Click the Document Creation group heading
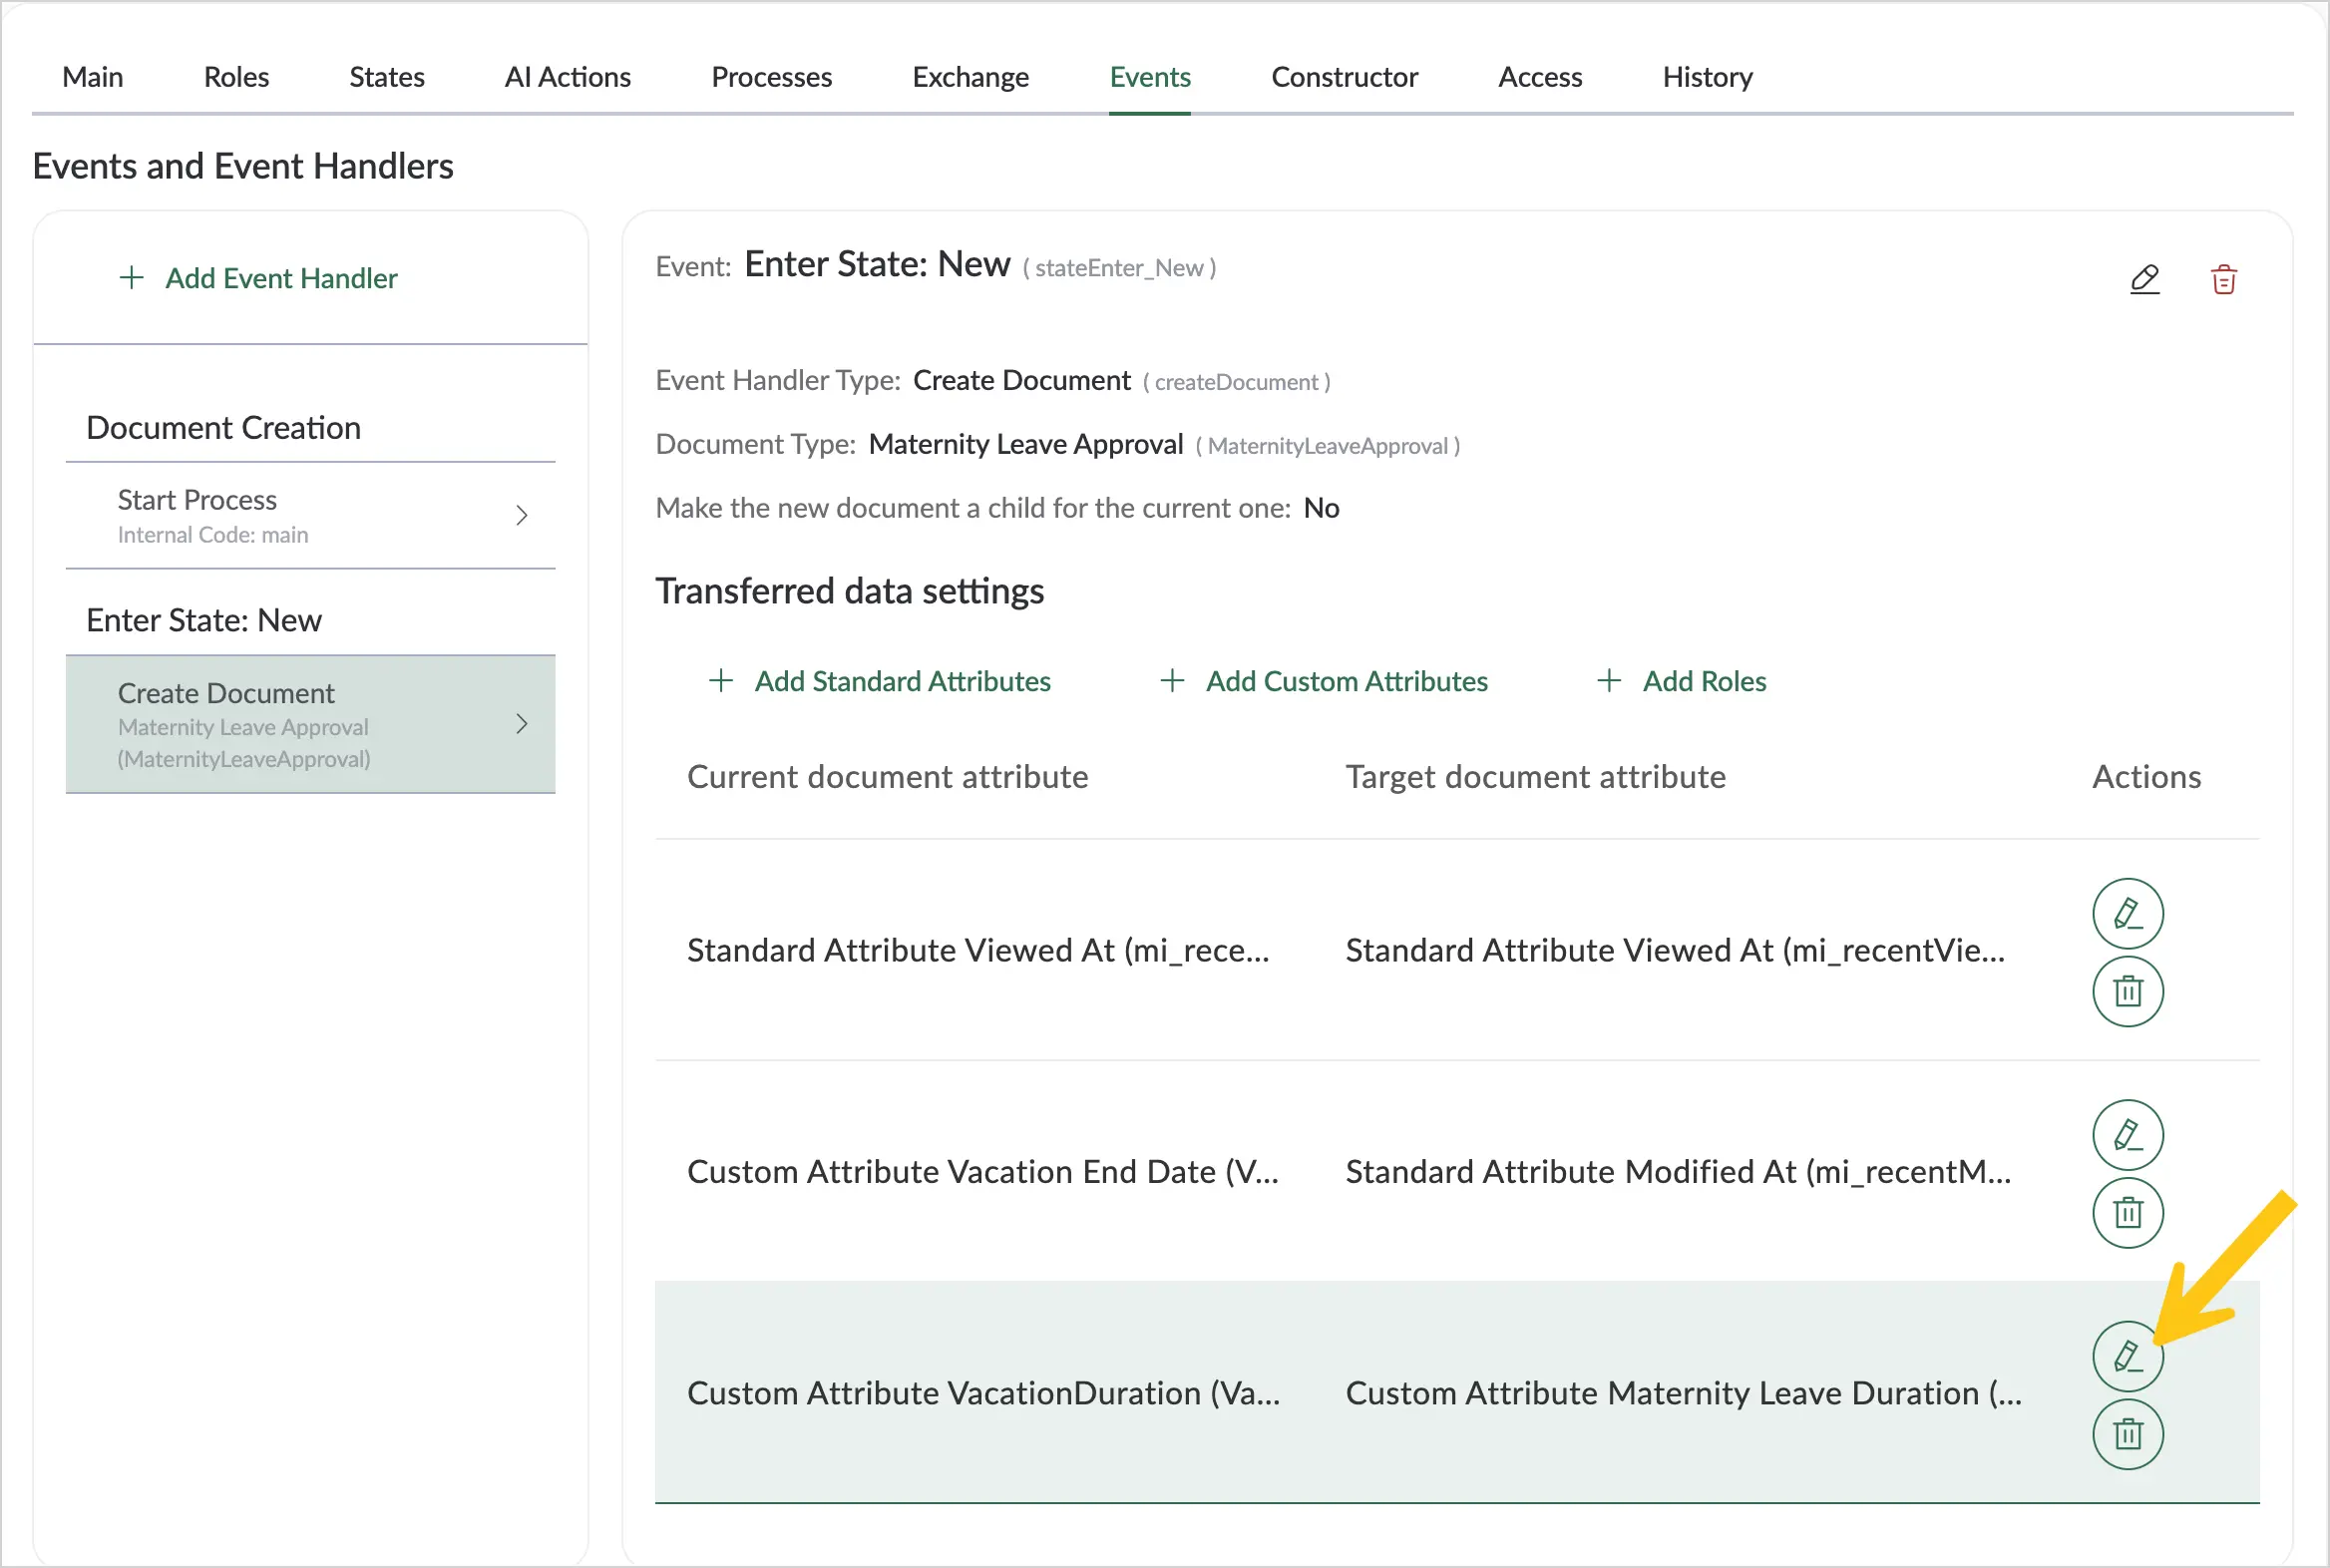The image size is (2330, 1568). coord(224,427)
